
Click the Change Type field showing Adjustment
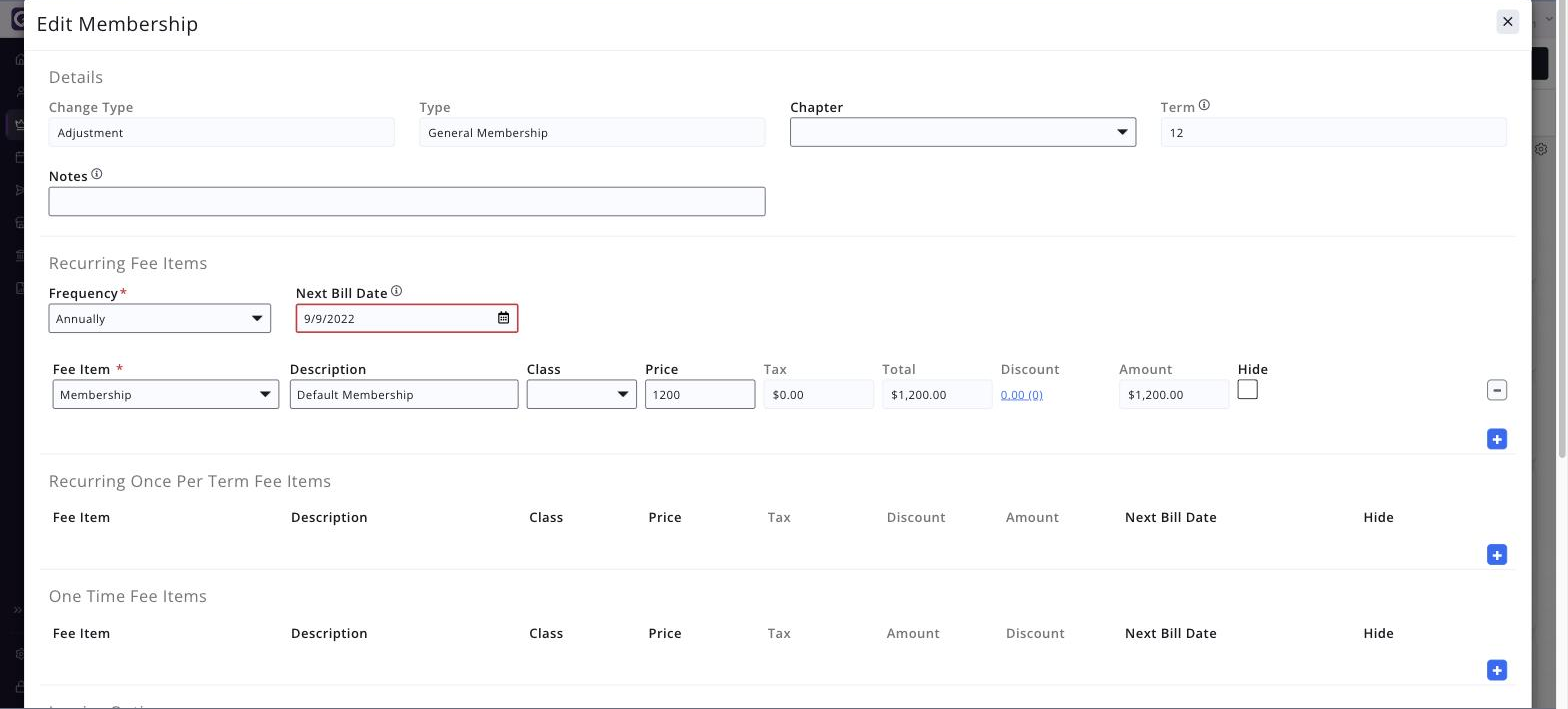(222, 132)
